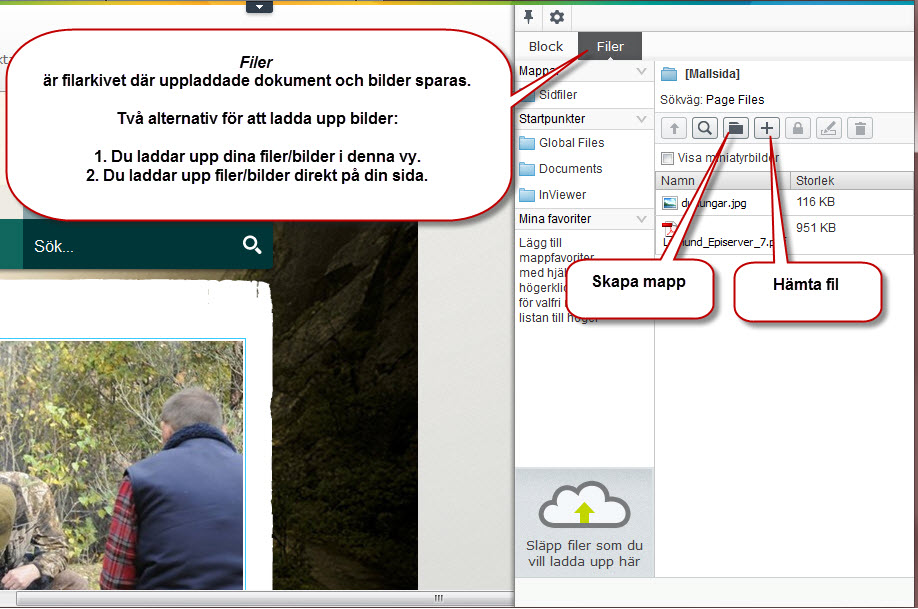Select the Episerver PDF file row
The image size is (918, 609).
click(784, 235)
